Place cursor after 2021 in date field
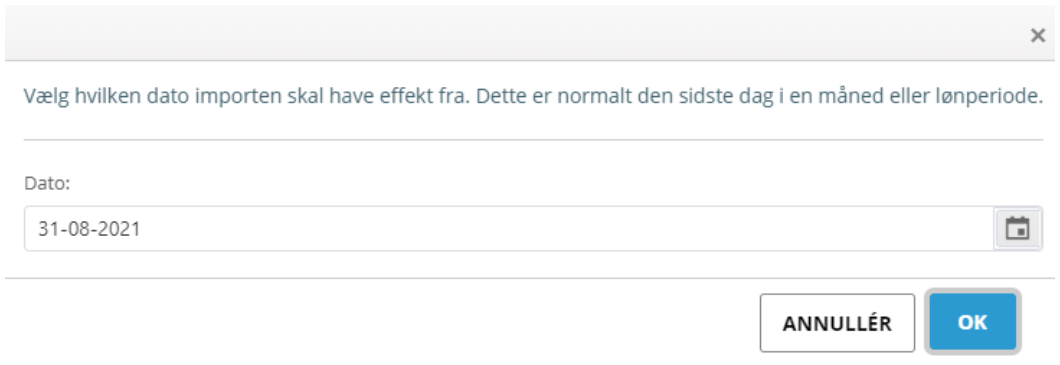Image resolution: width=1060 pixels, height=365 pixels. pyautogui.click(x=142, y=229)
